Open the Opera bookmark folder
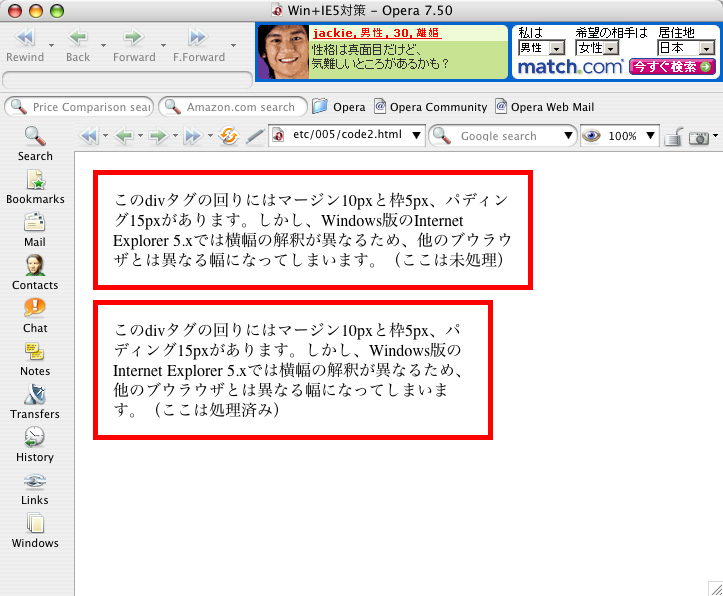723x596 pixels. (x=338, y=107)
